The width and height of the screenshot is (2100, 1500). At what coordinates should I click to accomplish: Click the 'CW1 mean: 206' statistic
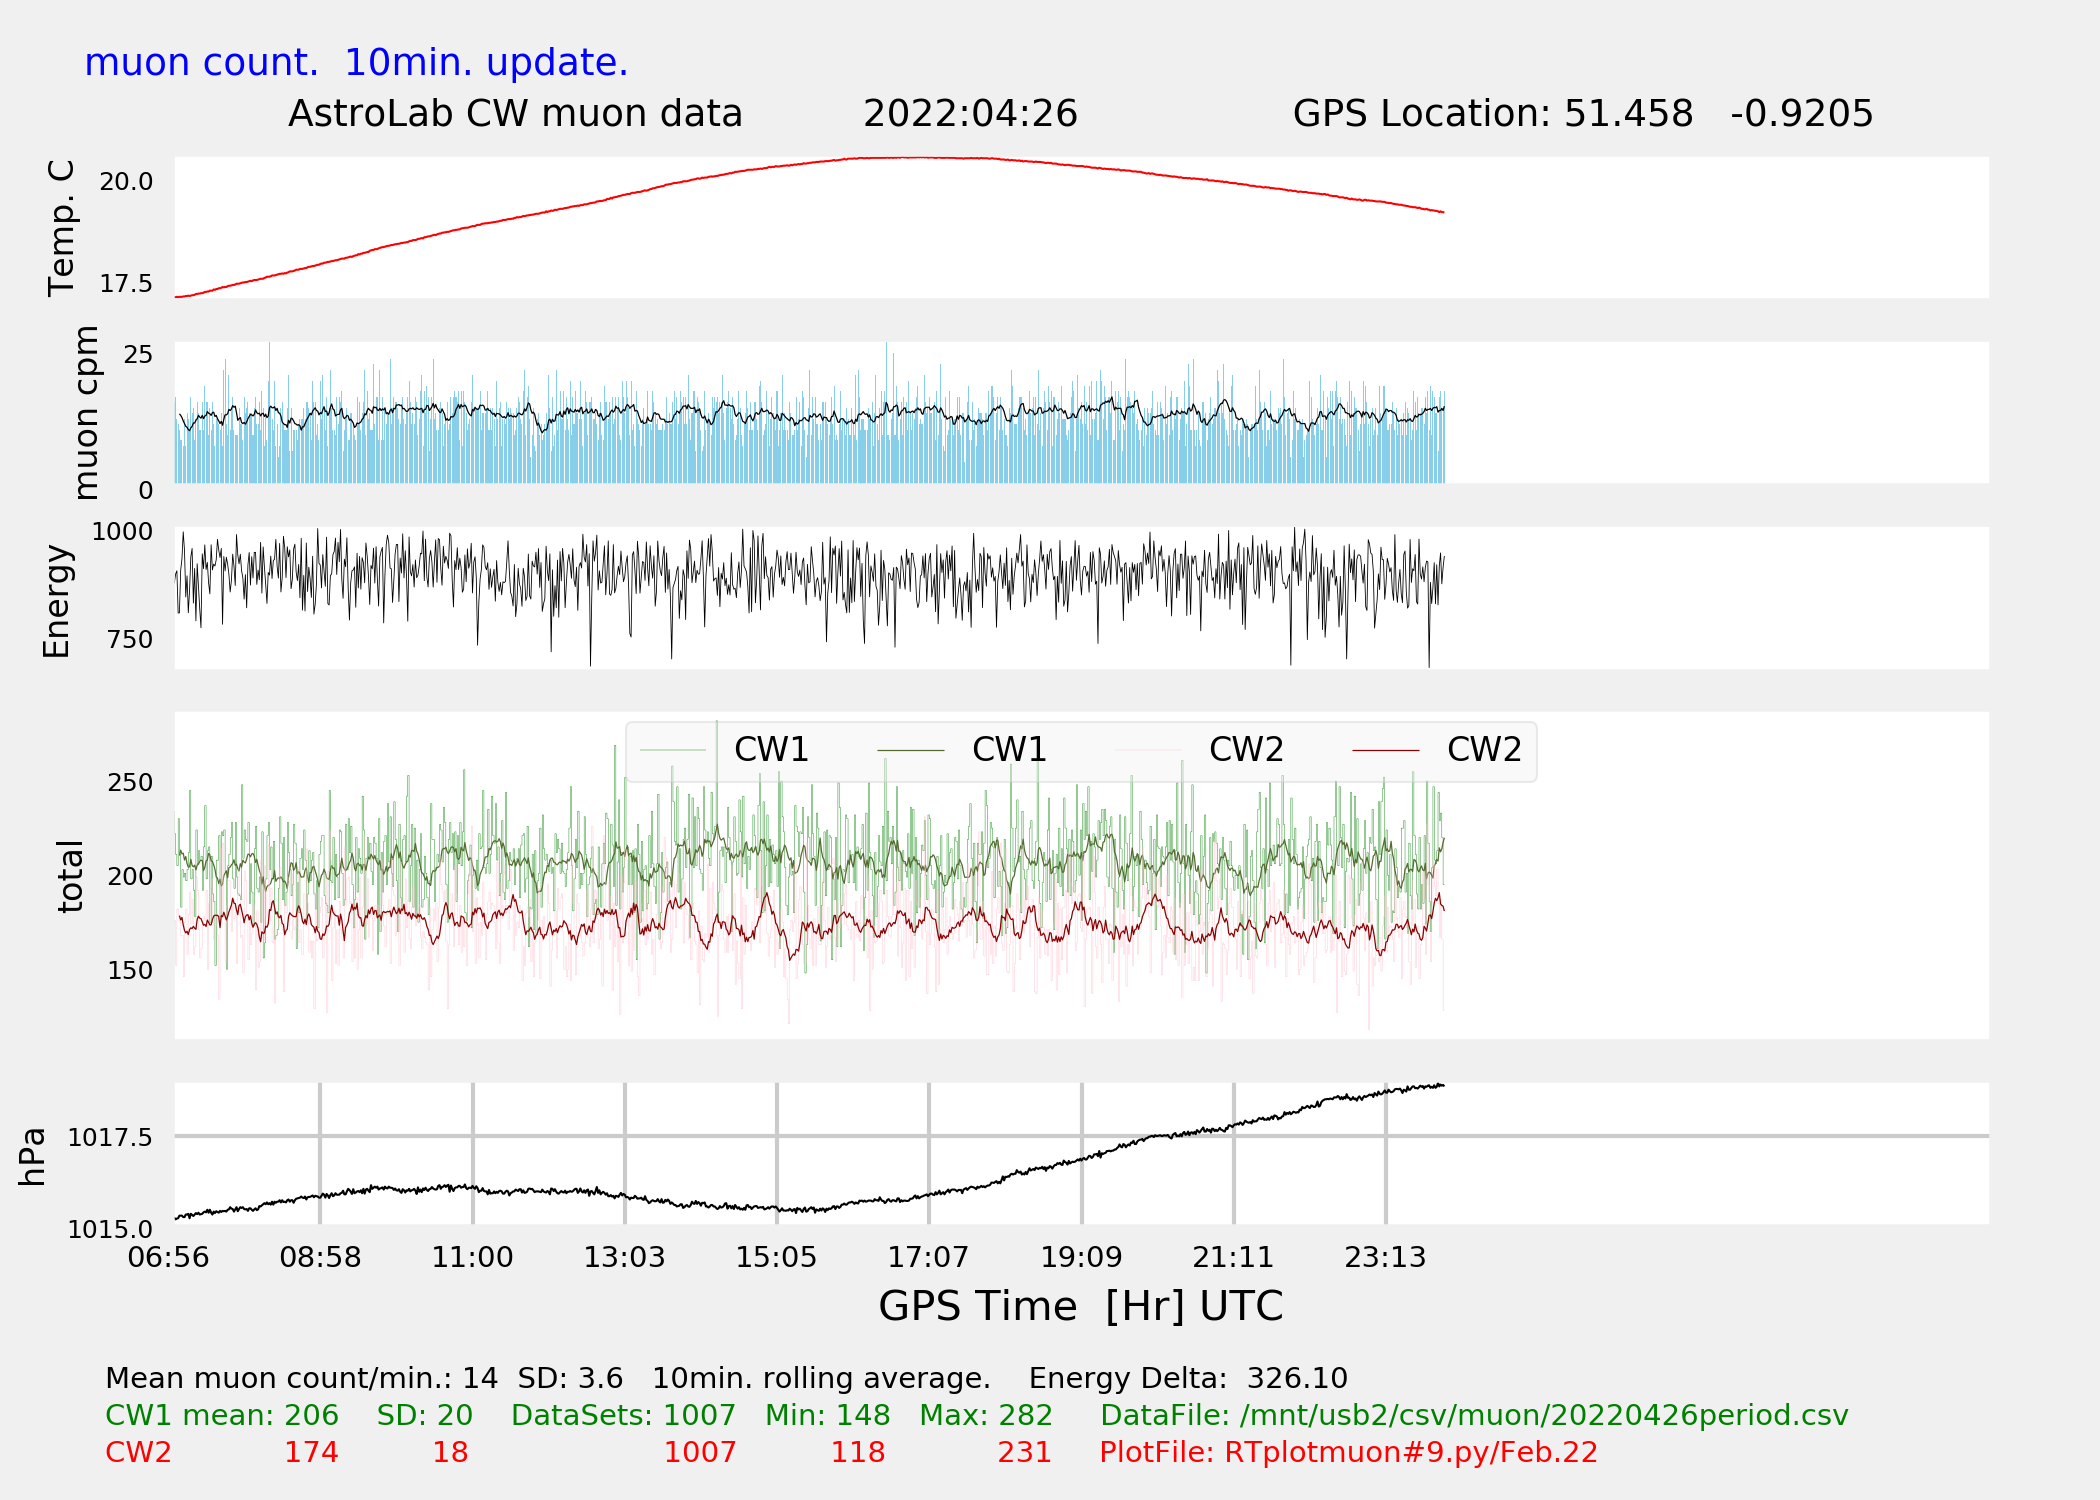click(222, 1416)
